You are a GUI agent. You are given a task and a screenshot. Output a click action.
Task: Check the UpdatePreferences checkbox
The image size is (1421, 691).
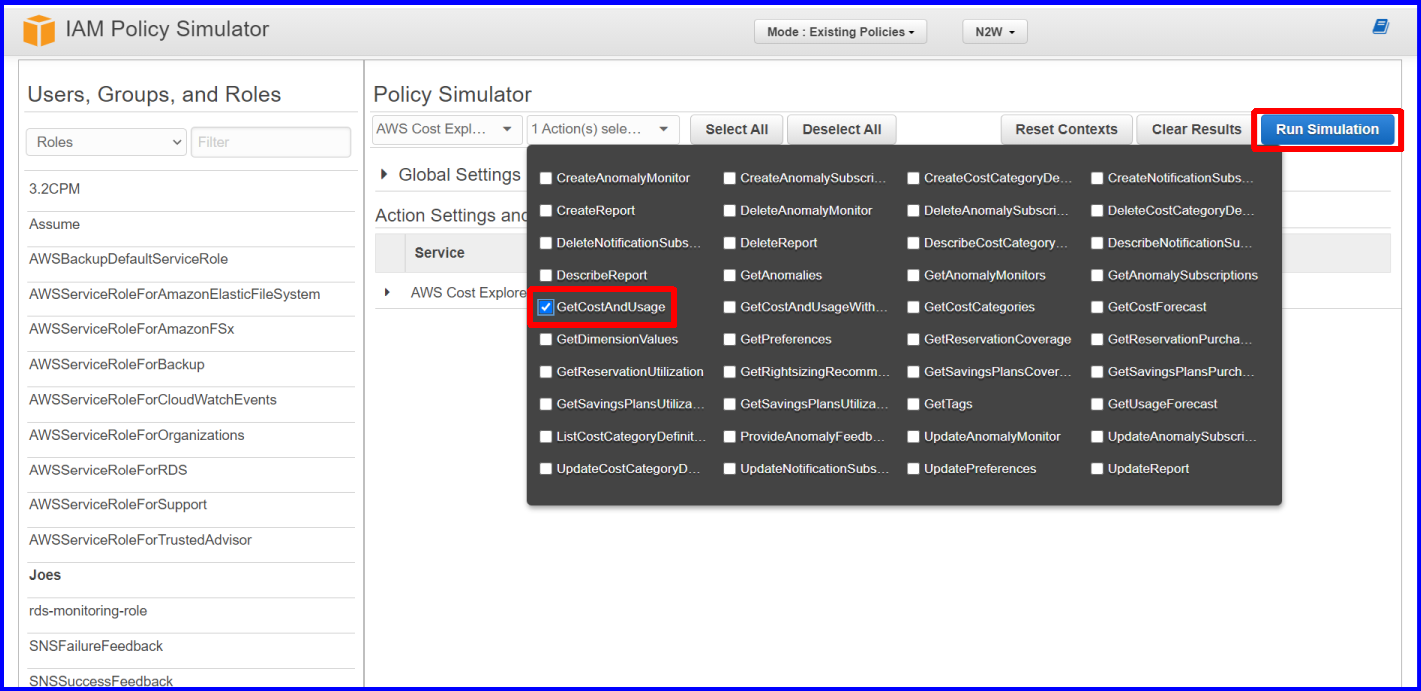coord(914,469)
